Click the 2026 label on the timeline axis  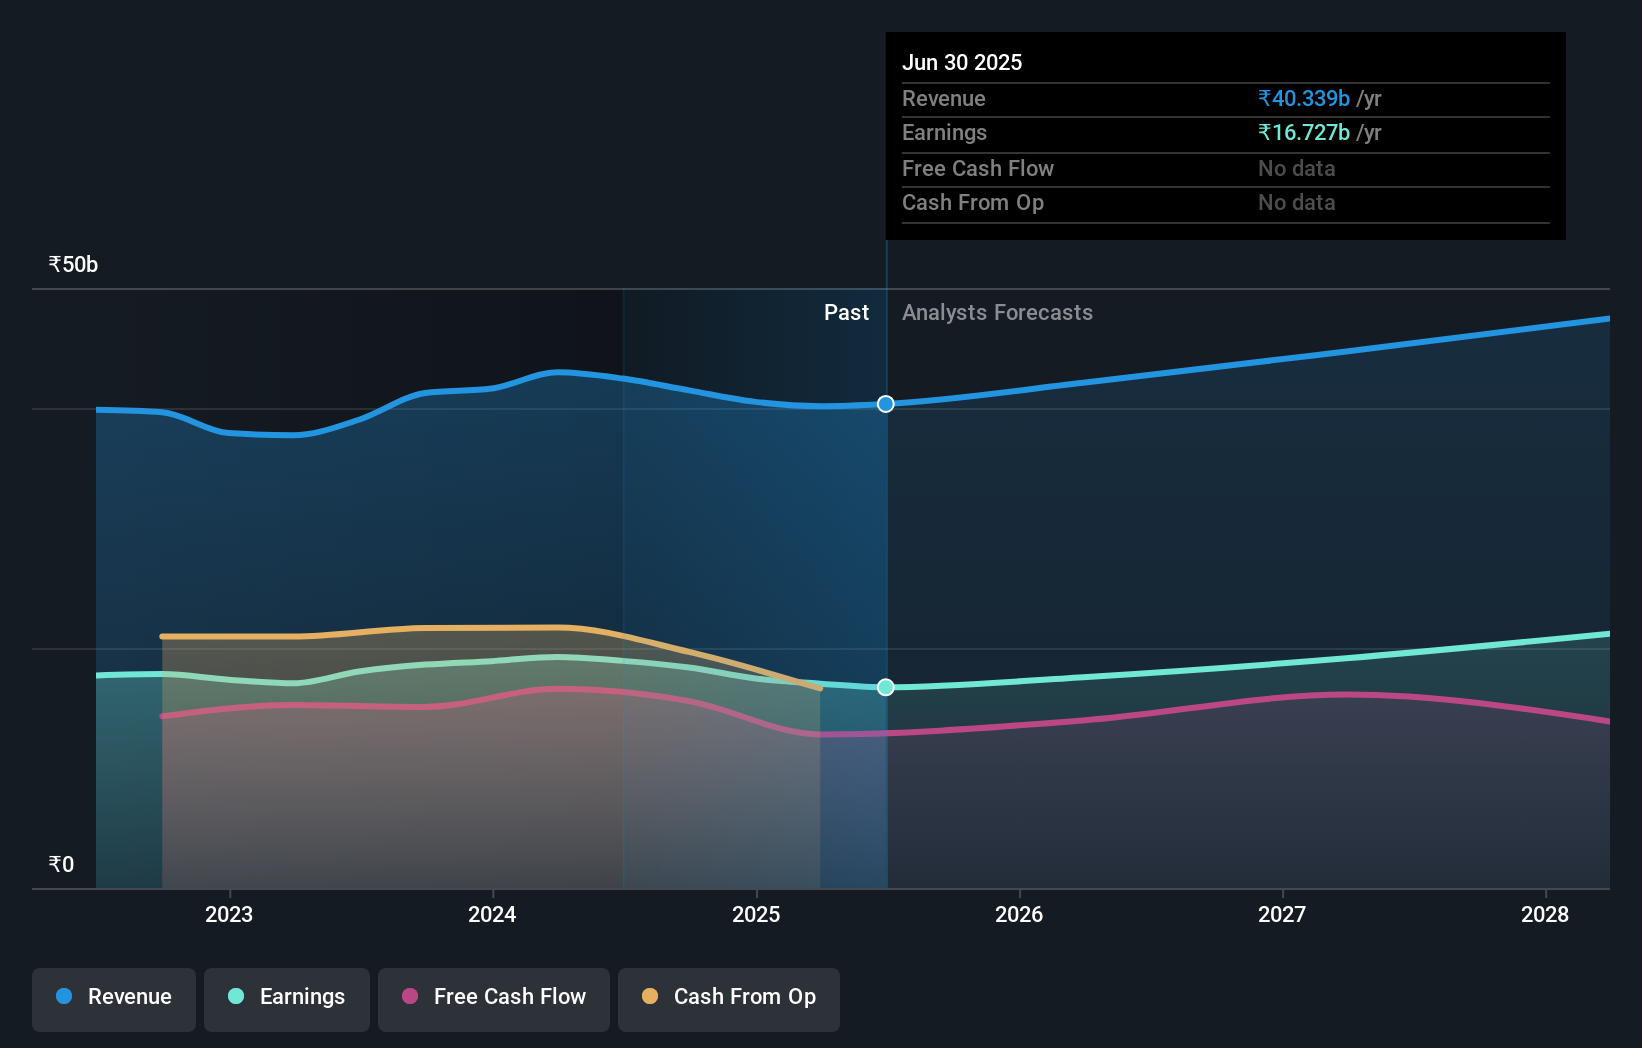tap(1019, 914)
